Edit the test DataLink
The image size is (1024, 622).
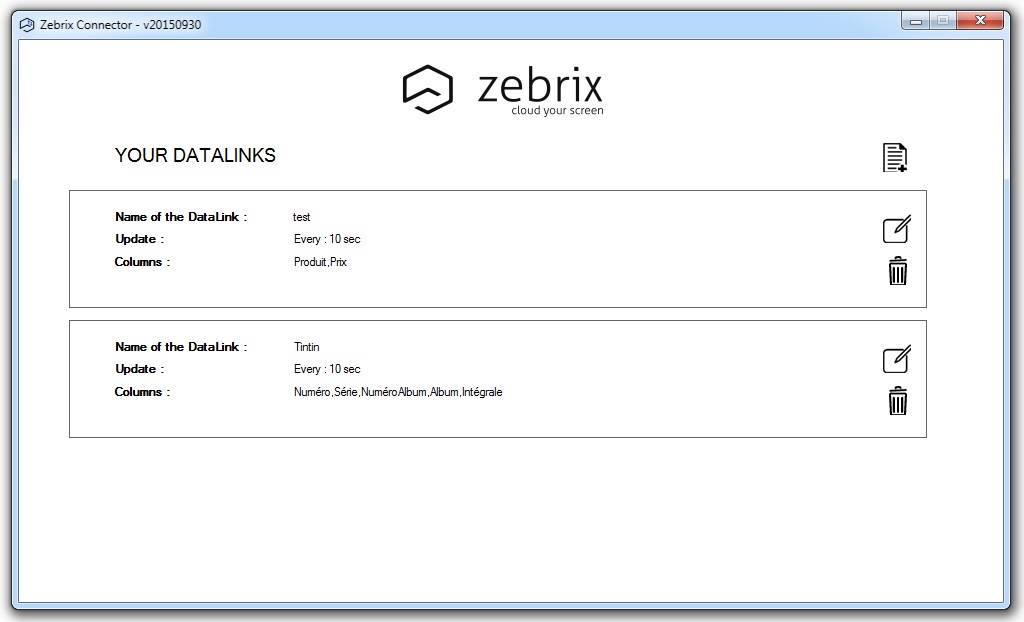[x=896, y=229]
